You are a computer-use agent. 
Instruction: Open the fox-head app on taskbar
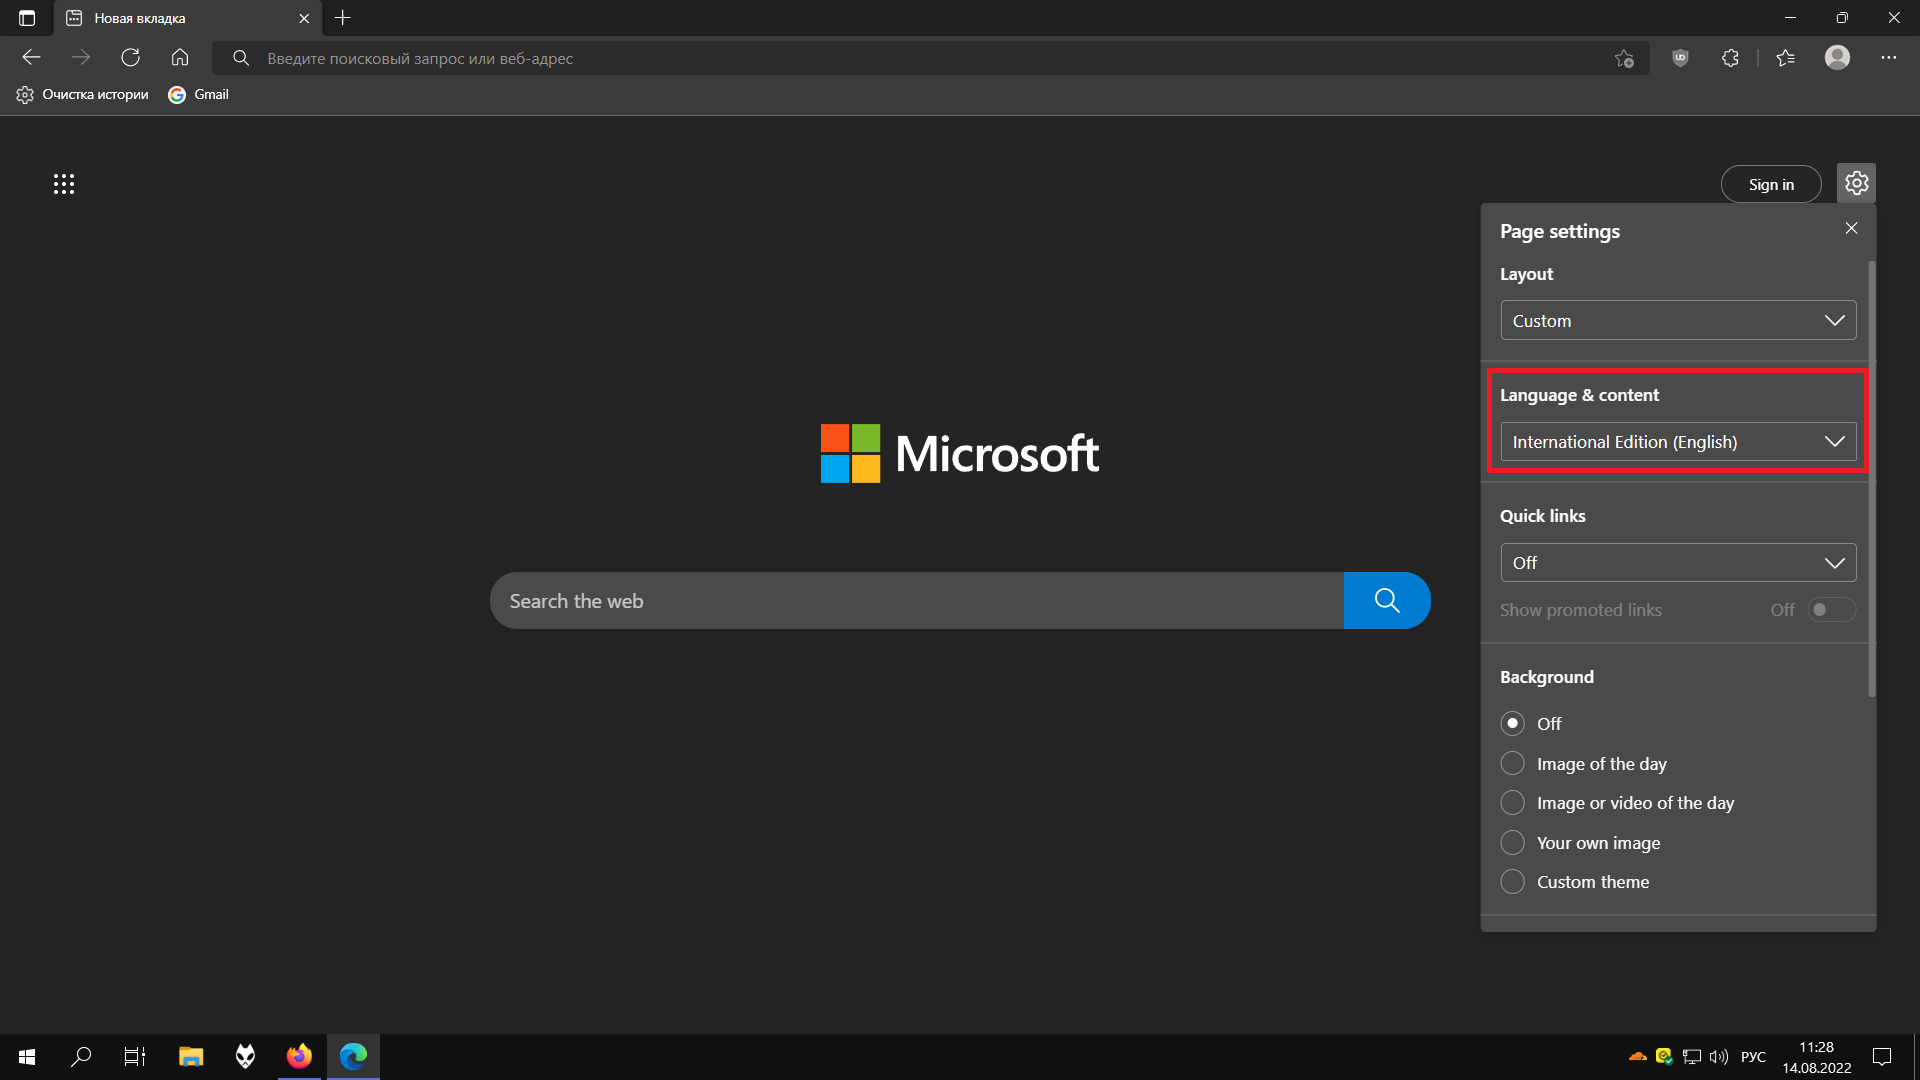tap(245, 1057)
